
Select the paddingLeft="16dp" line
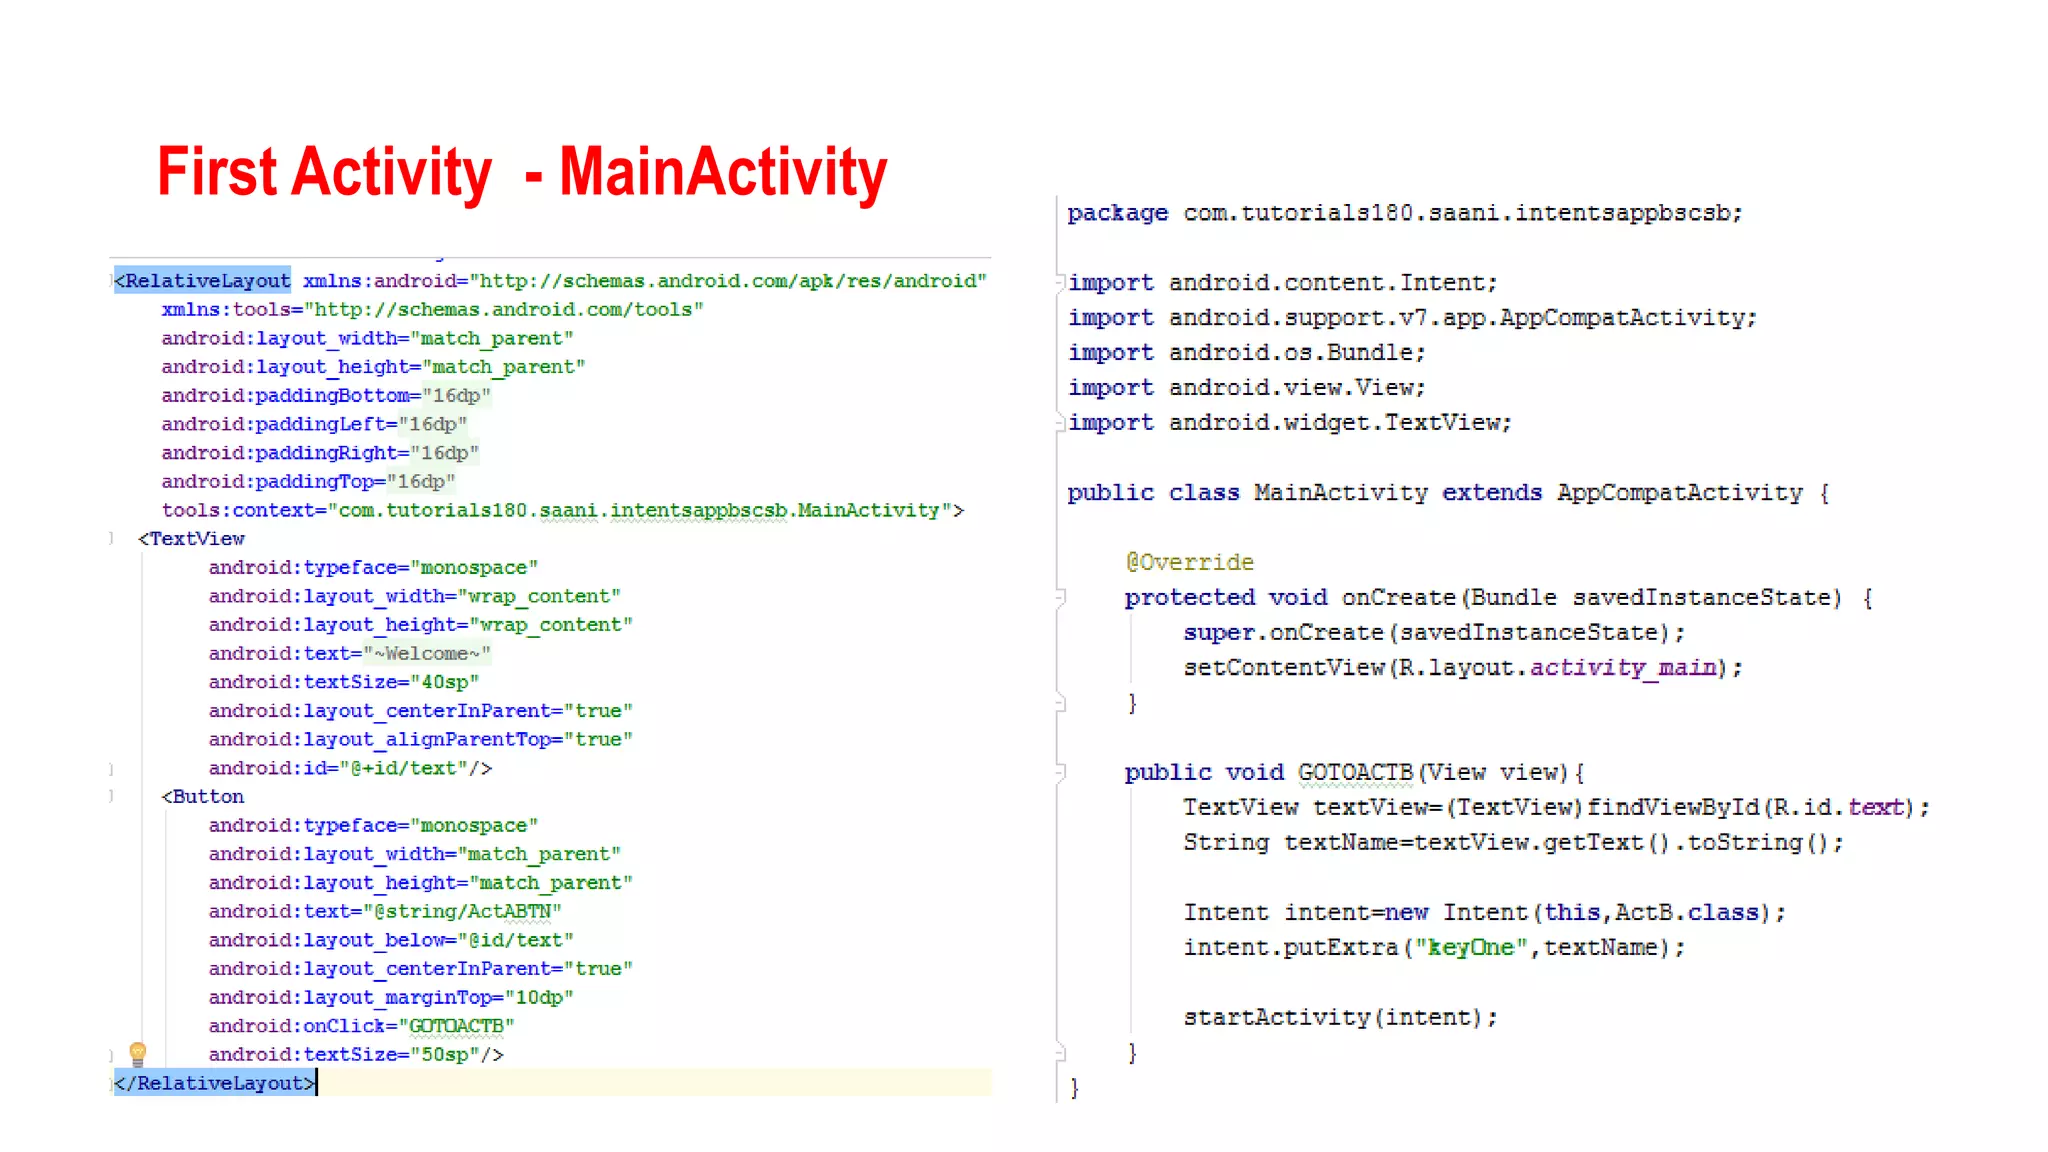pyautogui.click(x=314, y=424)
